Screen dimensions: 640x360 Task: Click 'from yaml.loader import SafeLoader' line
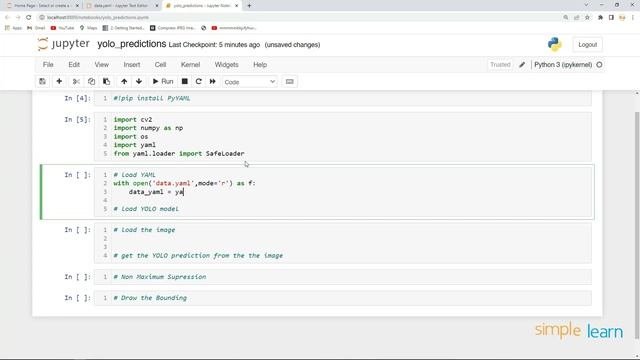pos(179,153)
